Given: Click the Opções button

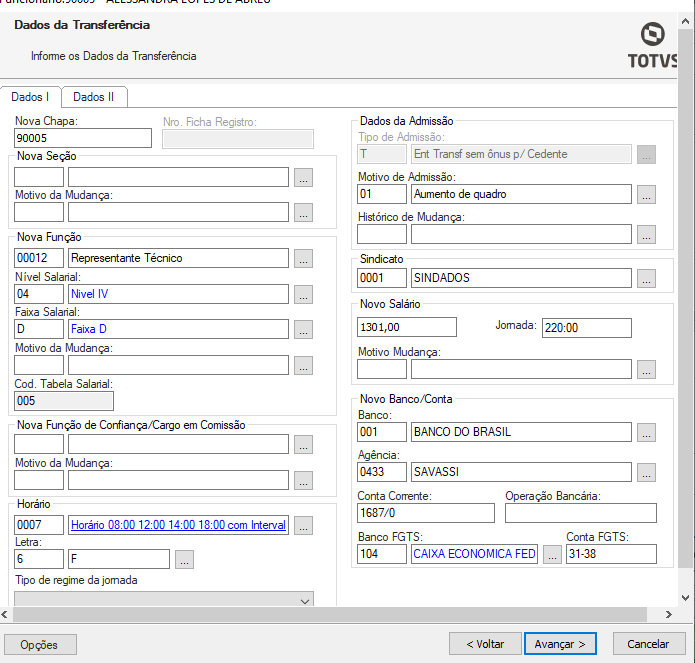Looking at the screenshot, I should pyautogui.click(x=40, y=644).
